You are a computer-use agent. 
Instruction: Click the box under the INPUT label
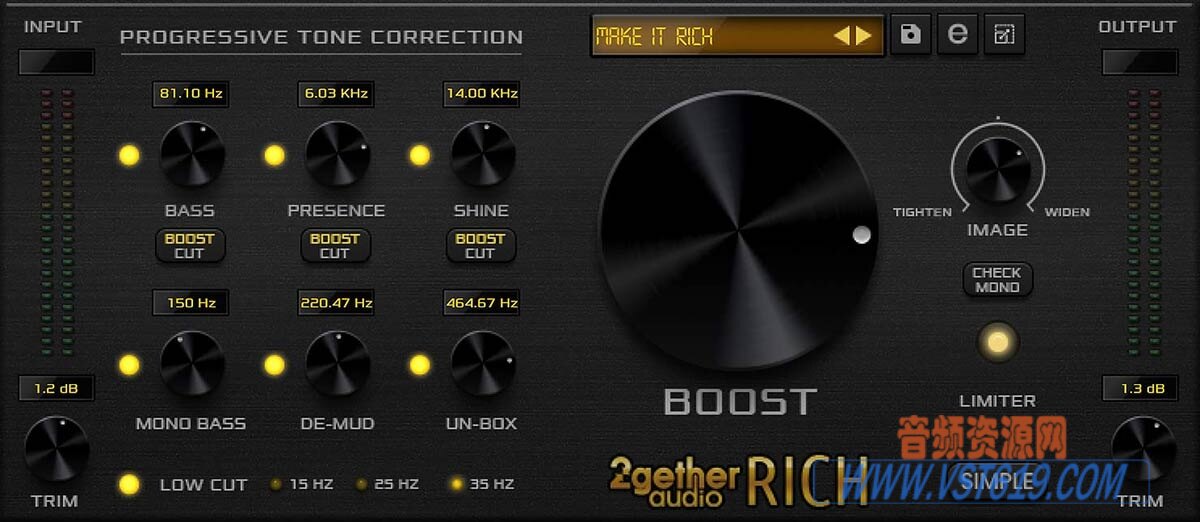(x=56, y=62)
